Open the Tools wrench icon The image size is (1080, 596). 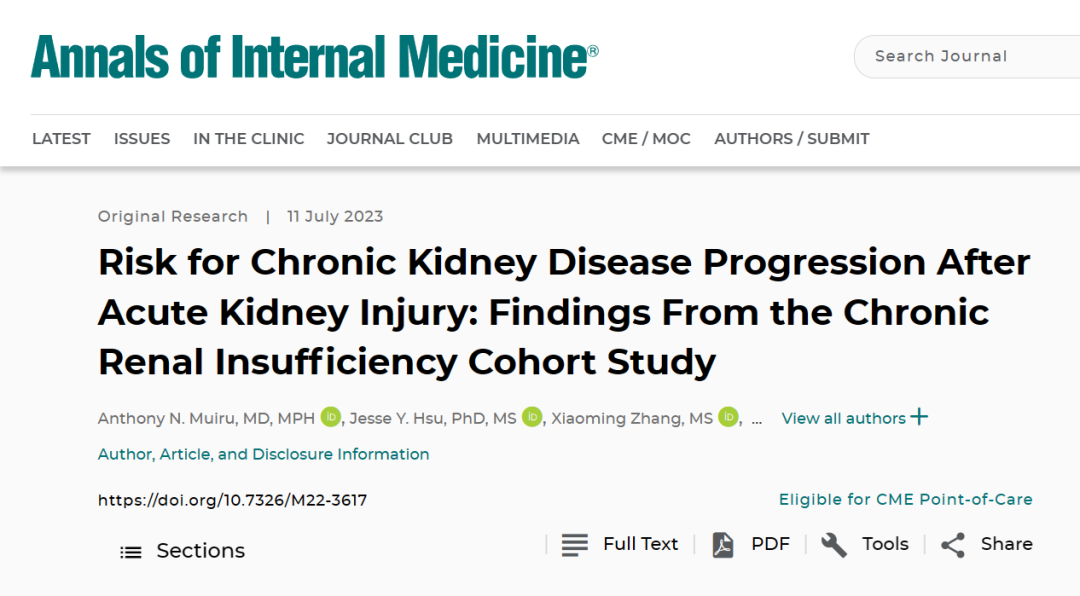(833, 544)
